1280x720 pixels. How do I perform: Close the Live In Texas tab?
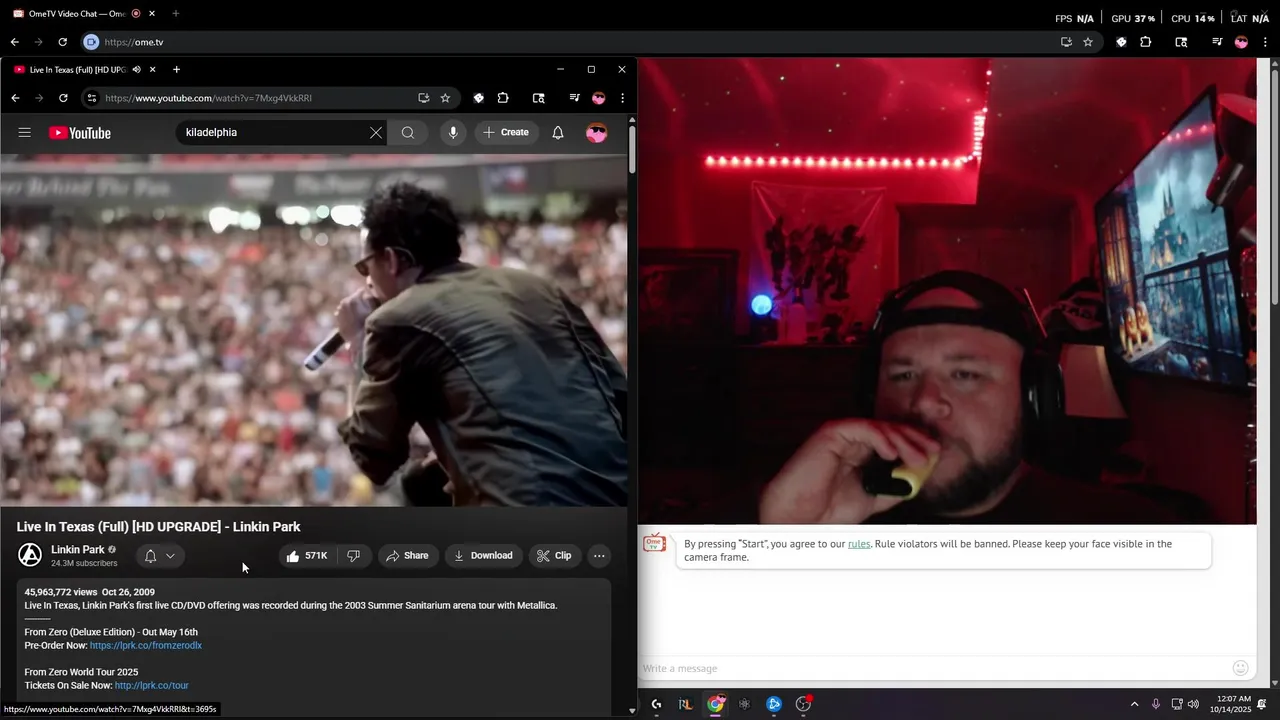click(153, 69)
